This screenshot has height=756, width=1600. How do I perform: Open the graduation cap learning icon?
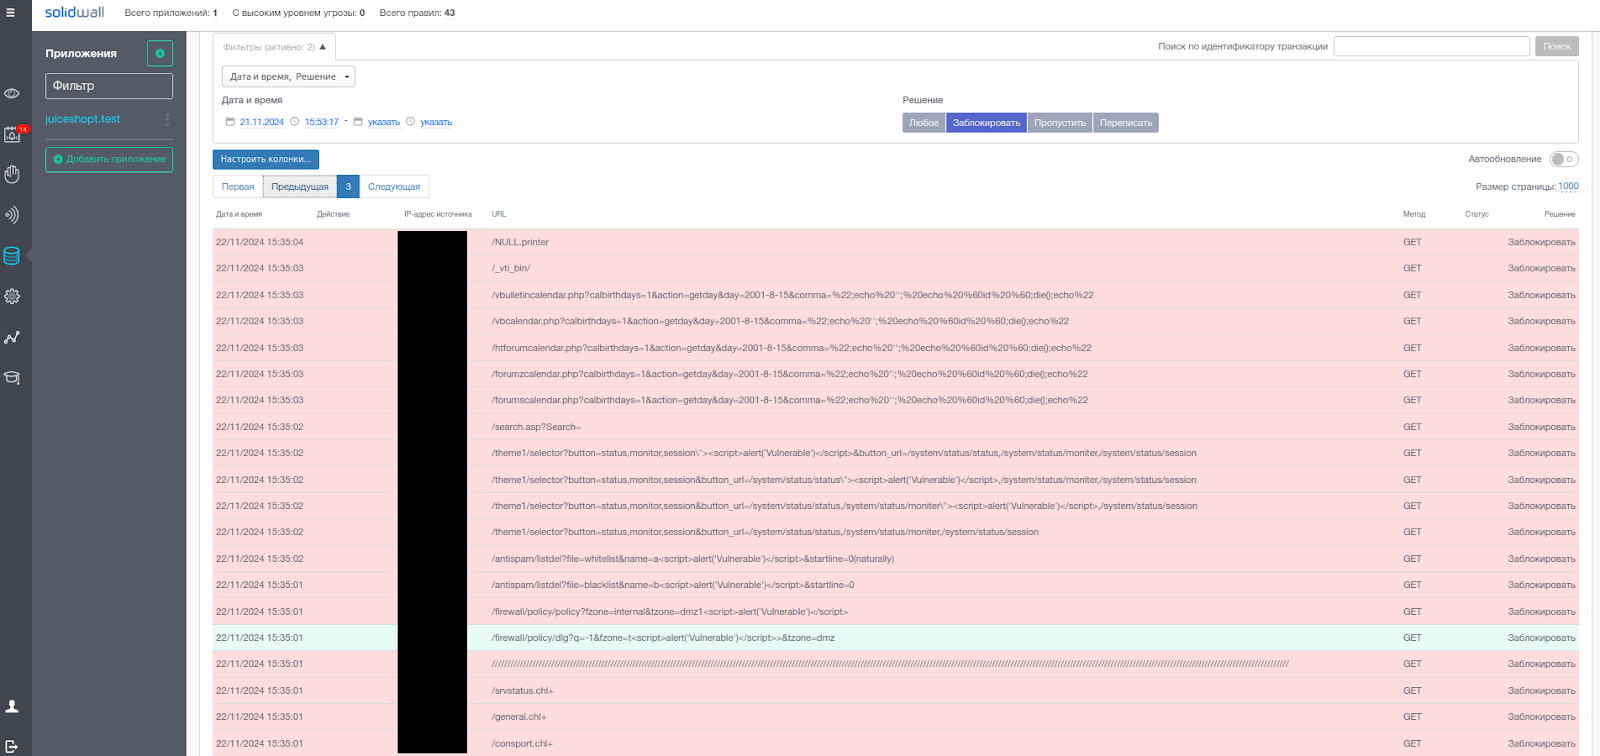pyautogui.click(x=12, y=378)
